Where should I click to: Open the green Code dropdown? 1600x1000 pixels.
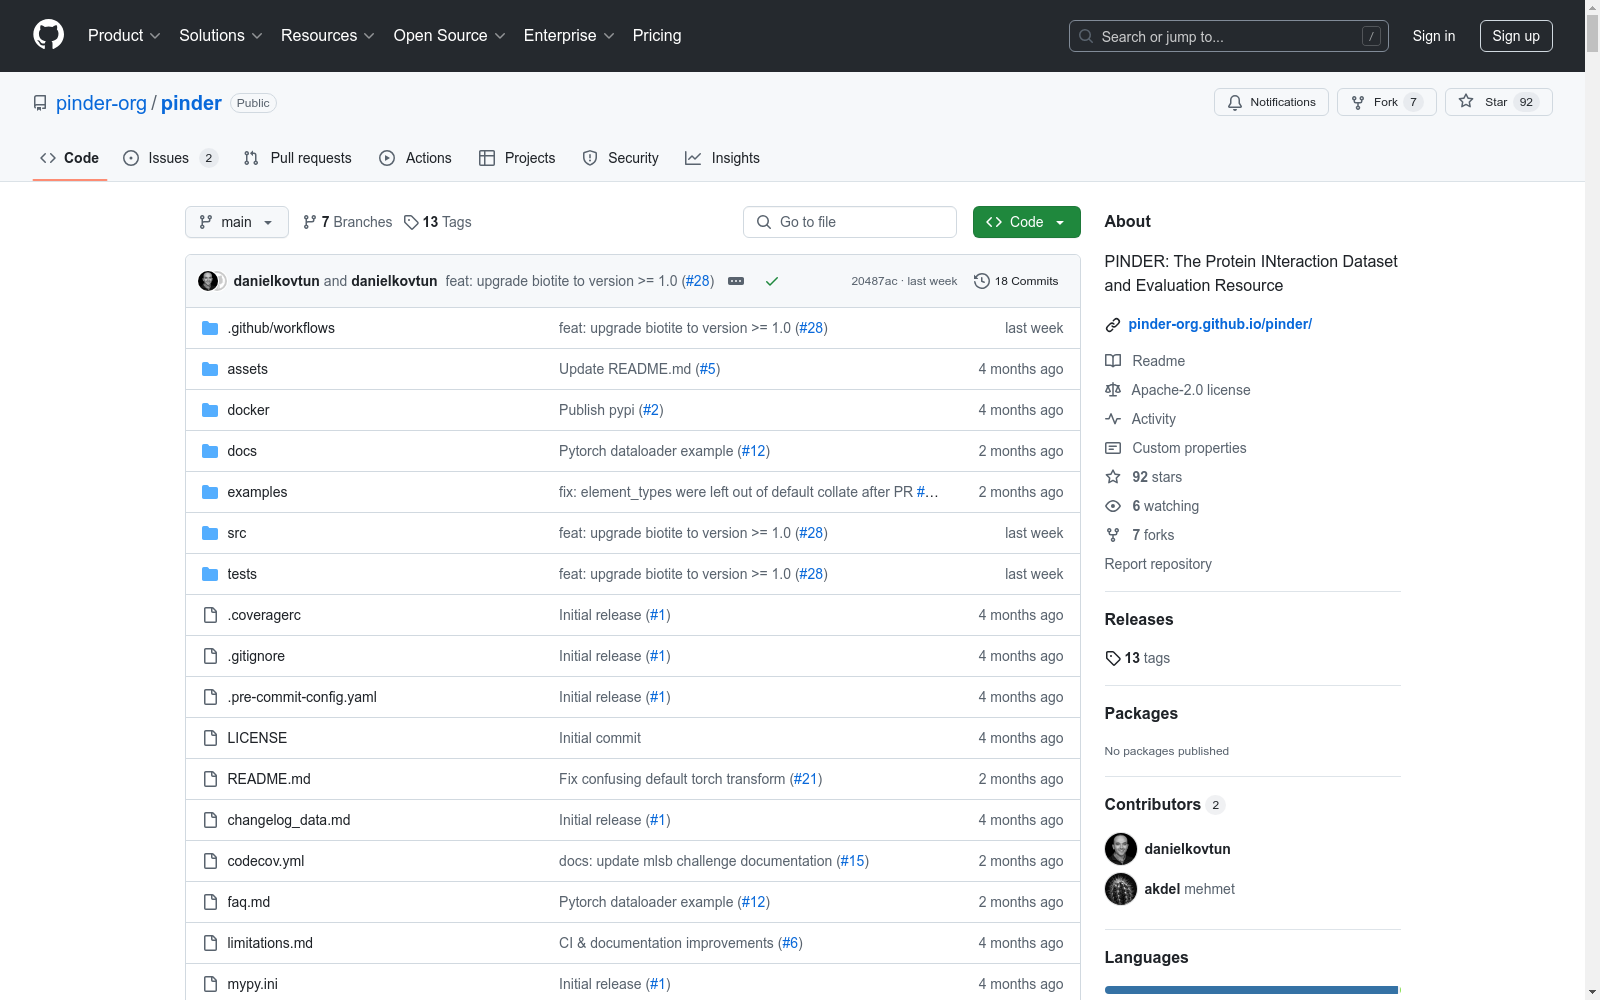pyautogui.click(x=1026, y=222)
